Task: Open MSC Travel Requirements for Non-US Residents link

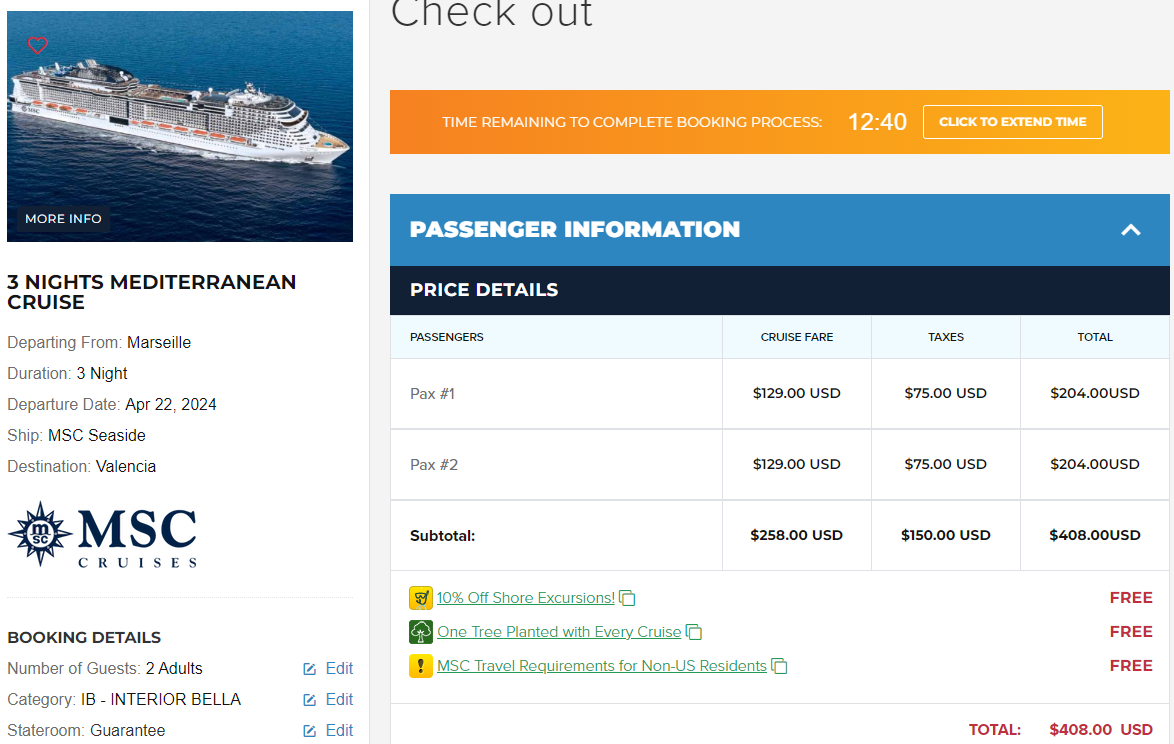Action: click(602, 665)
